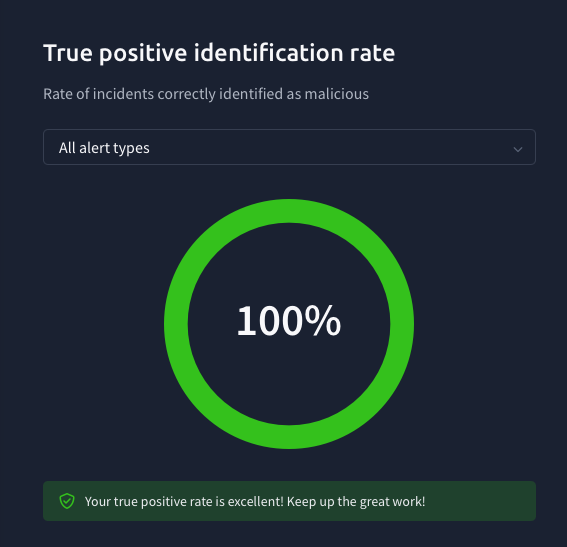Select the word "rate" in the heading
The height and width of the screenshot is (547, 567).
[372, 54]
